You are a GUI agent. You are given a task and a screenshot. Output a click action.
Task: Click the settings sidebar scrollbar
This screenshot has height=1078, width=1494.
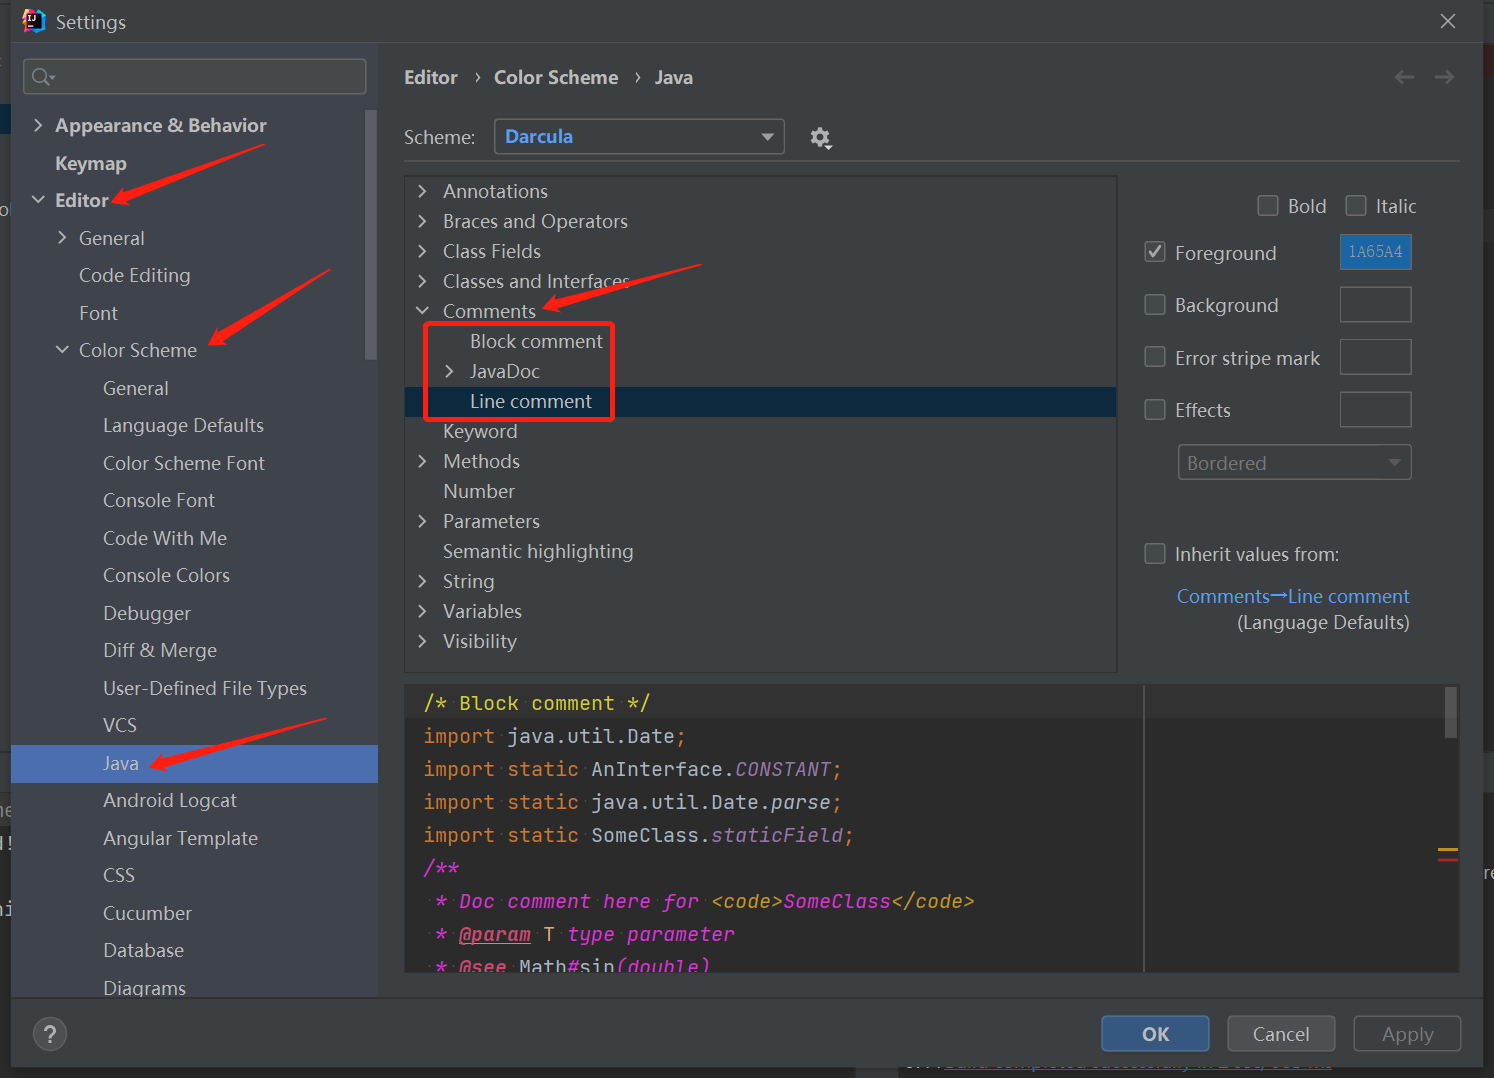pyautogui.click(x=371, y=235)
